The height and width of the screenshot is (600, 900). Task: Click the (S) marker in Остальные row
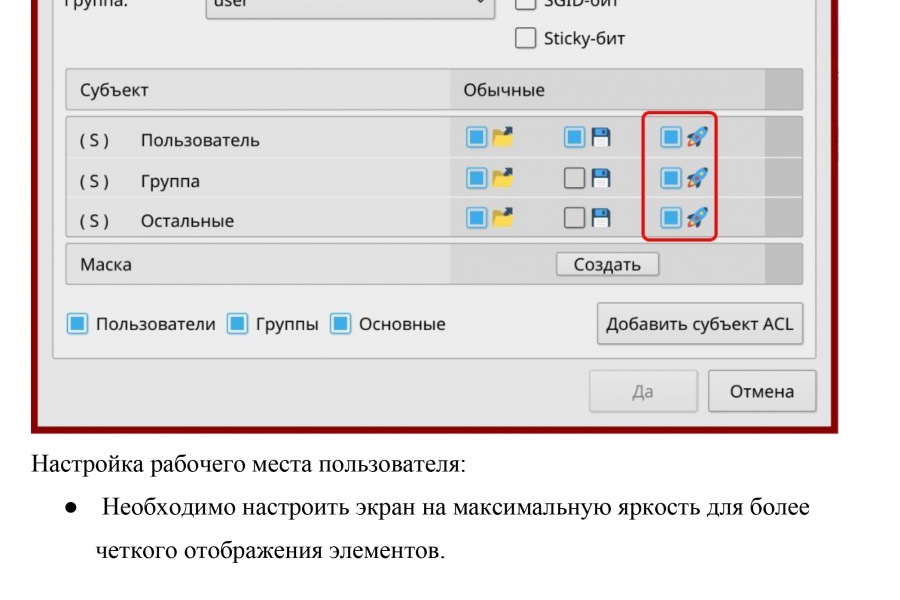click(x=94, y=220)
